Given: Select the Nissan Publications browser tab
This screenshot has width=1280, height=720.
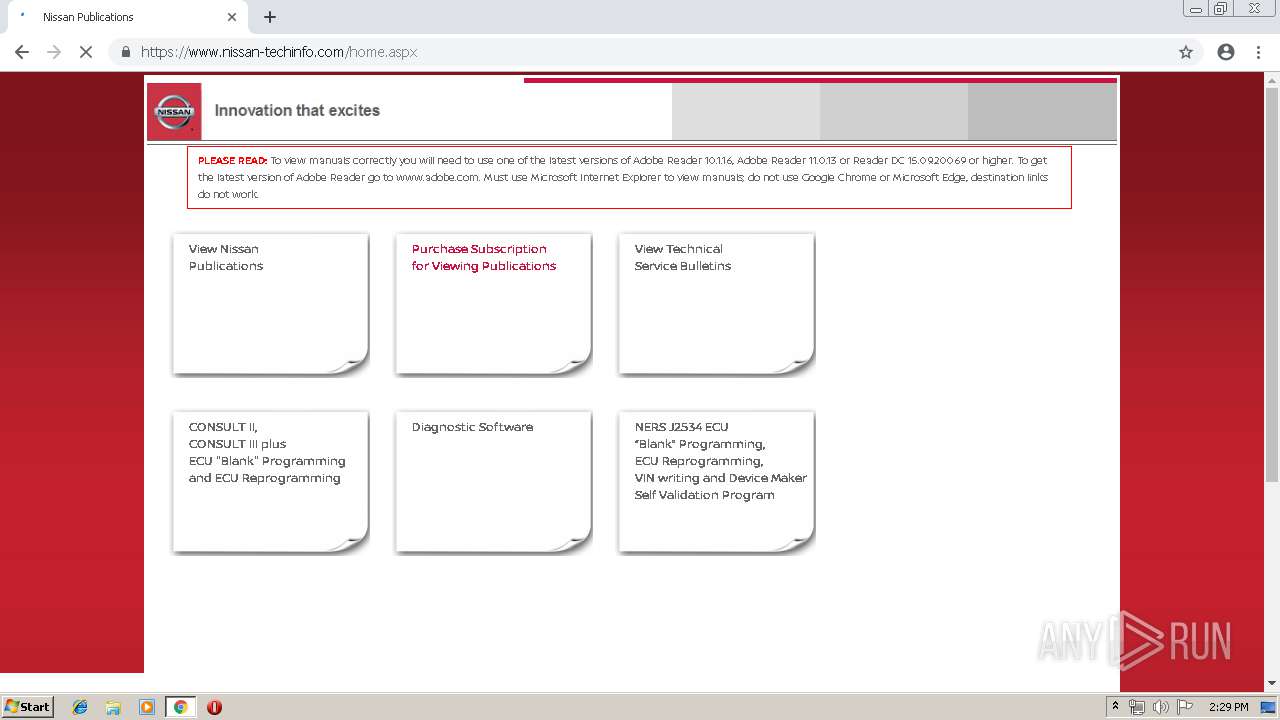Looking at the screenshot, I should point(126,17).
